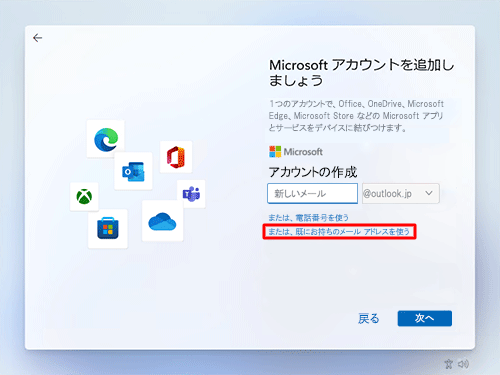
Task: Click the Microsoft Teams app icon
Action: point(191,194)
